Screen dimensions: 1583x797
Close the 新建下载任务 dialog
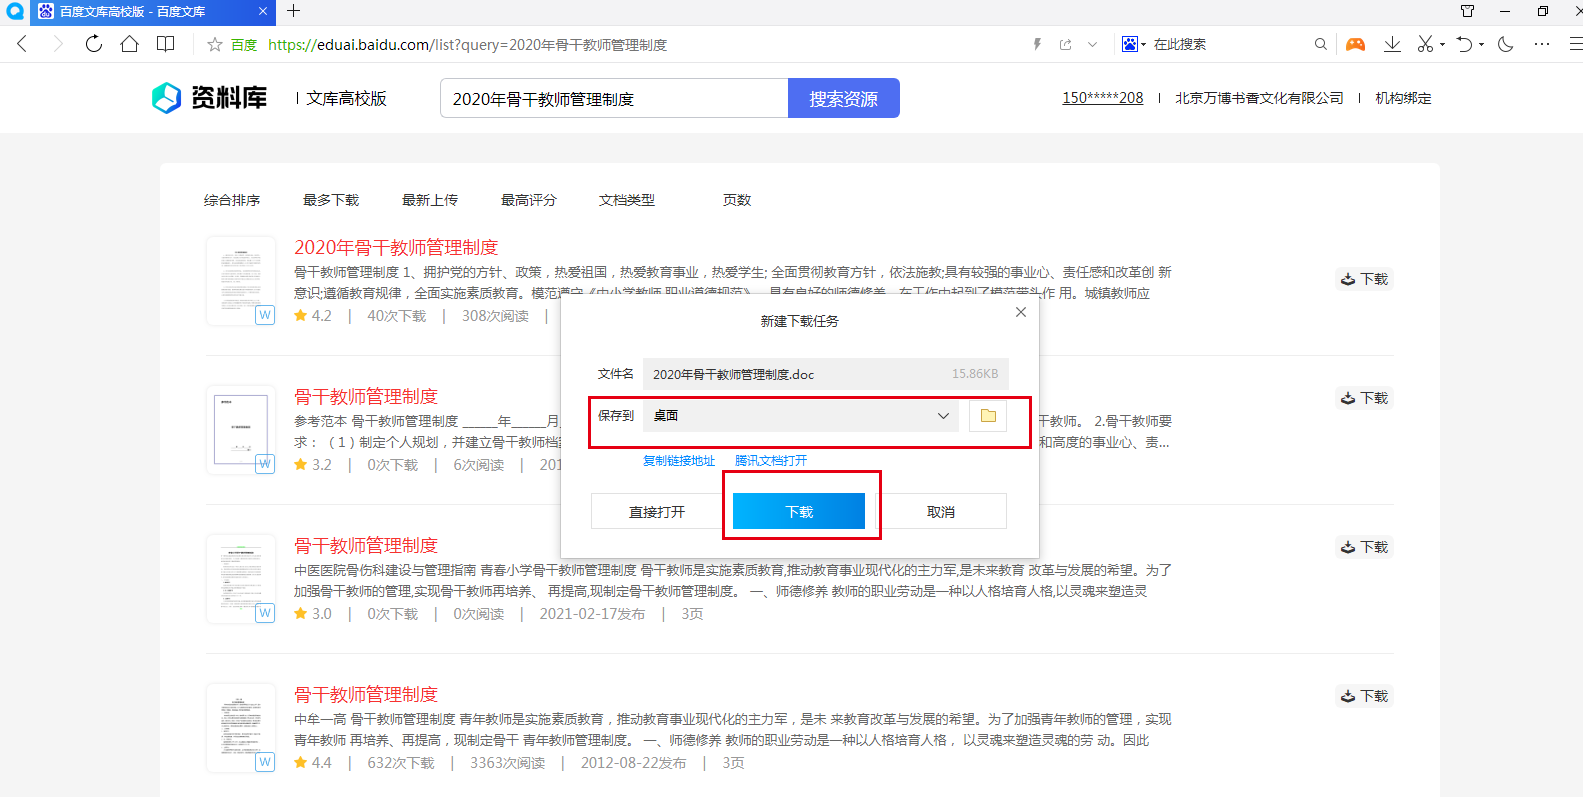point(1020,312)
